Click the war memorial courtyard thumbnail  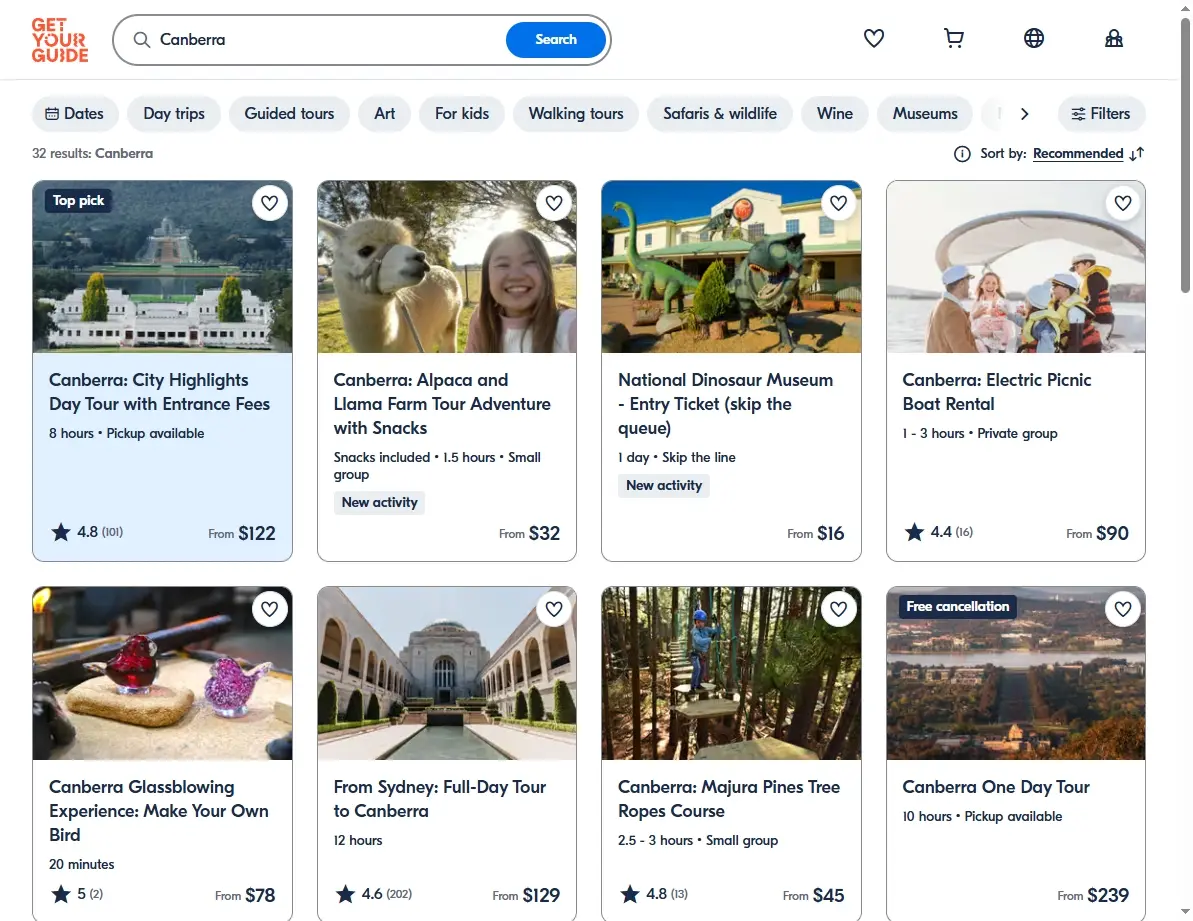pyautogui.click(x=447, y=673)
